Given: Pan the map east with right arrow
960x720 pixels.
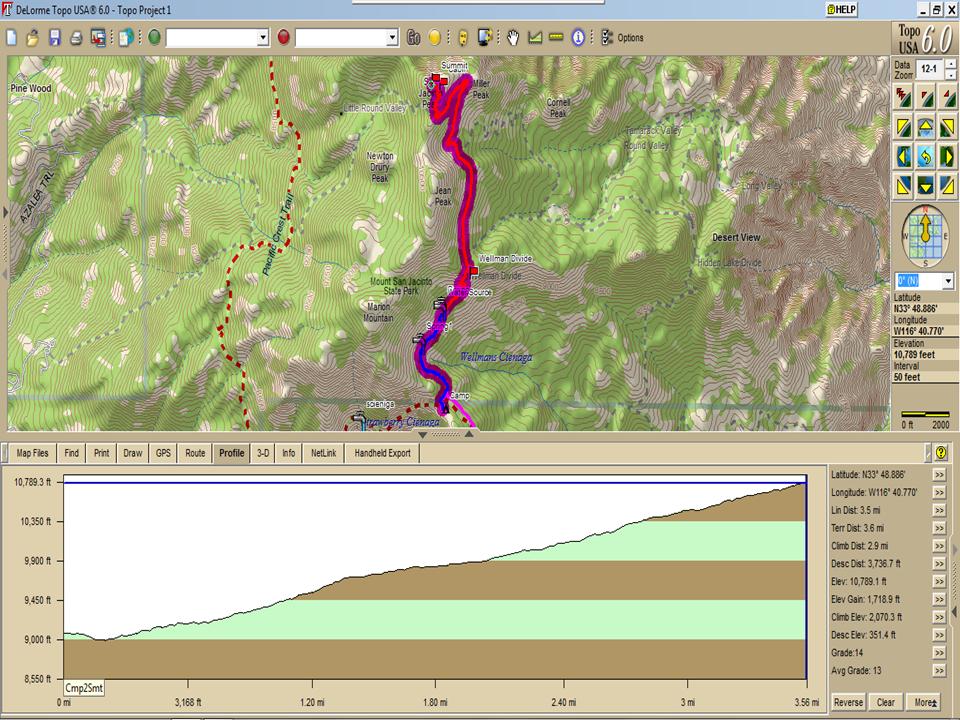Looking at the screenshot, I should pos(946,156).
